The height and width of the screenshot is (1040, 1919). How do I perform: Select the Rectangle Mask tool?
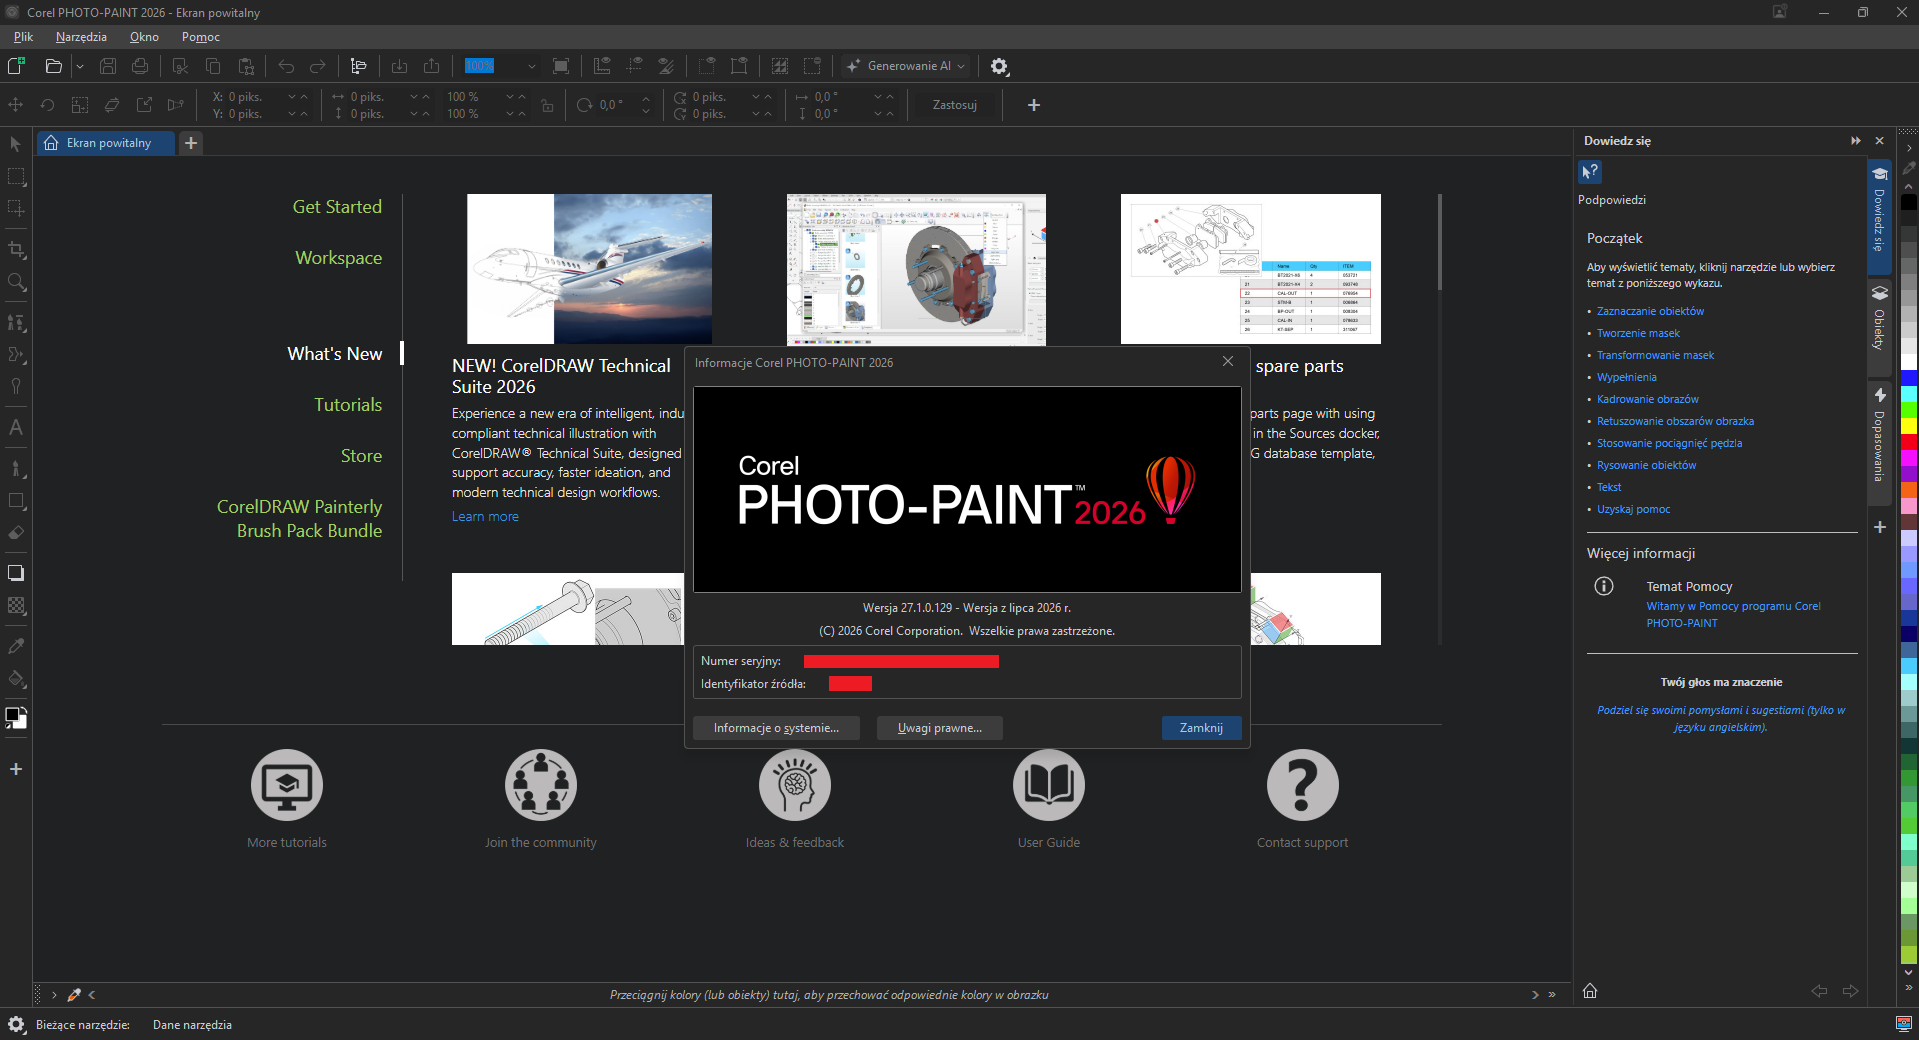16,177
